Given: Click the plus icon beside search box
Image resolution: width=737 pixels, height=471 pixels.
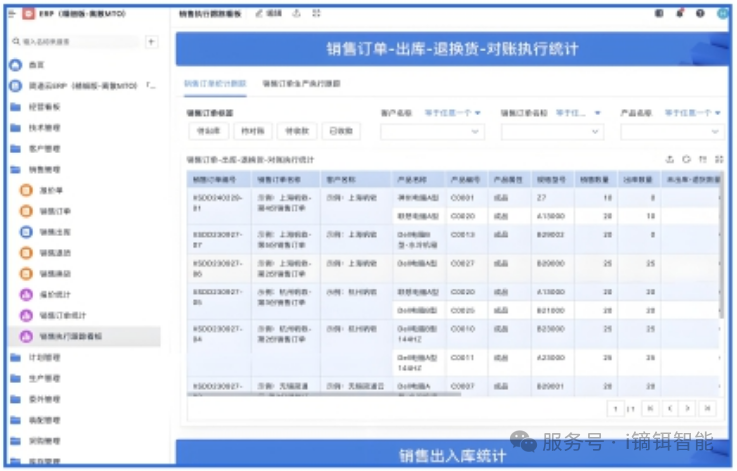Looking at the screenshot, I should click(x=151, y=42).
